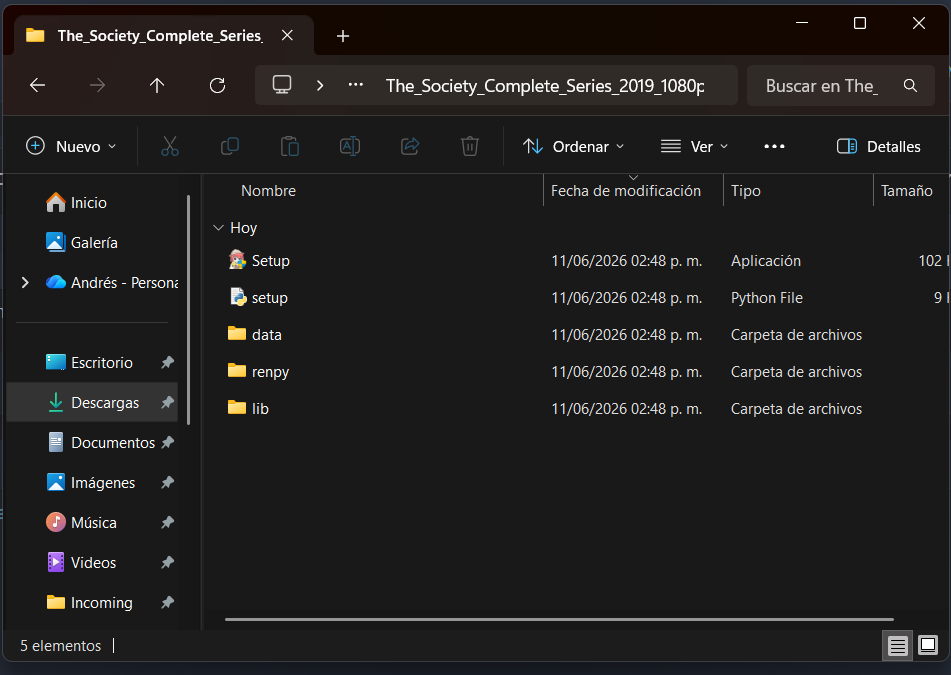951x675 pixels.
Task: Open Música in the sidebar
Action: [93, 523]
